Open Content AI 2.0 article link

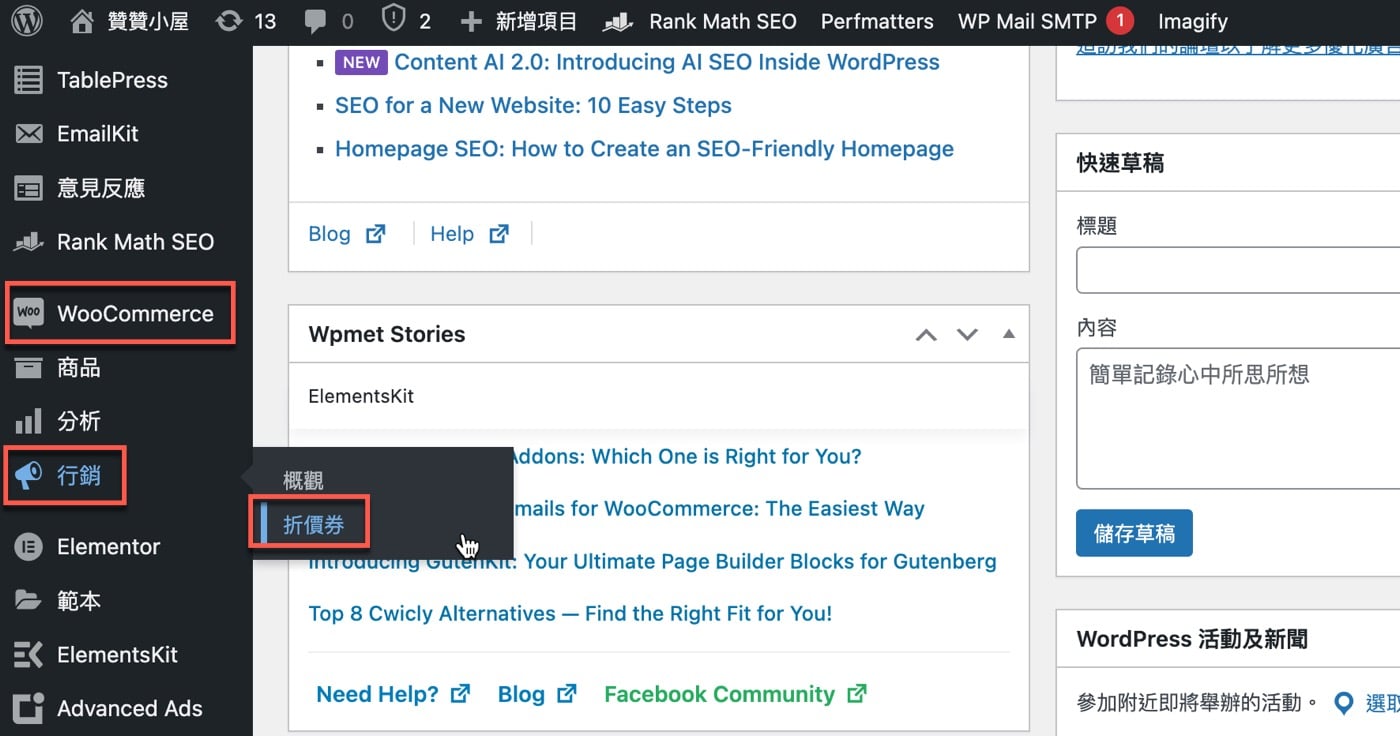point(667,62)
